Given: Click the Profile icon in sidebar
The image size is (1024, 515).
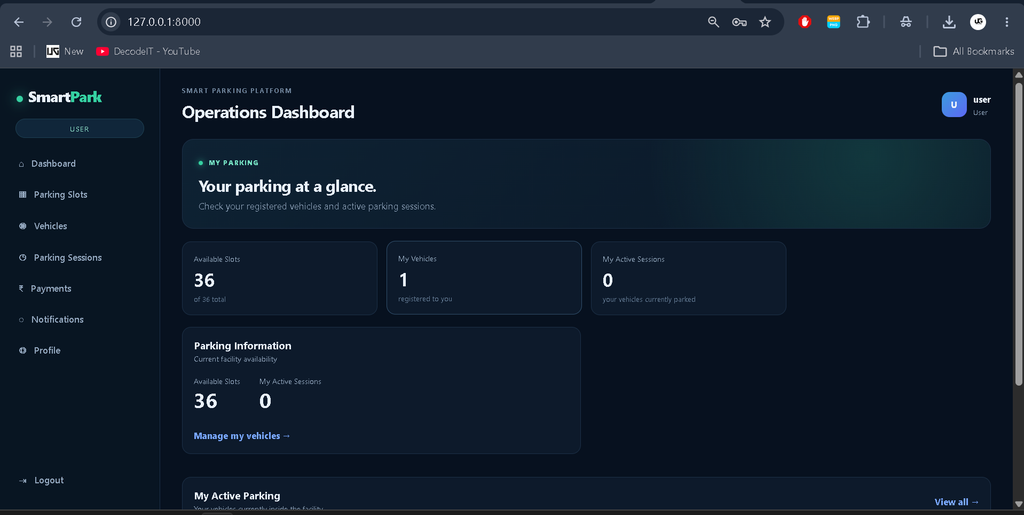Looking at the screenshot, I should point(23,351).
